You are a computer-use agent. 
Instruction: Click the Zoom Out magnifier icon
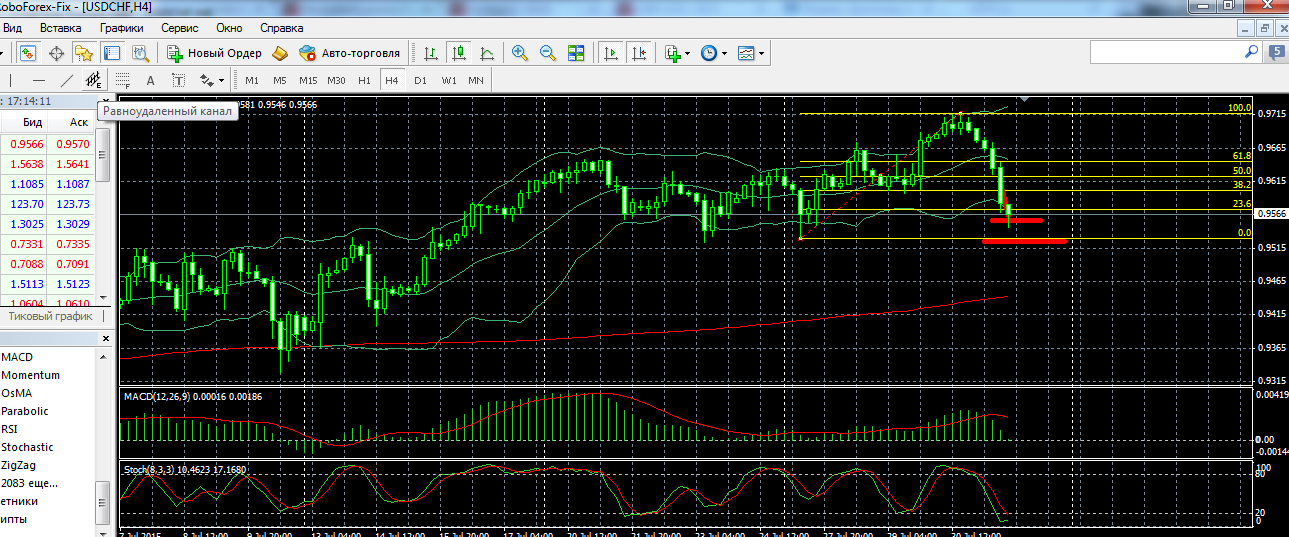click(x=547, y=53)
